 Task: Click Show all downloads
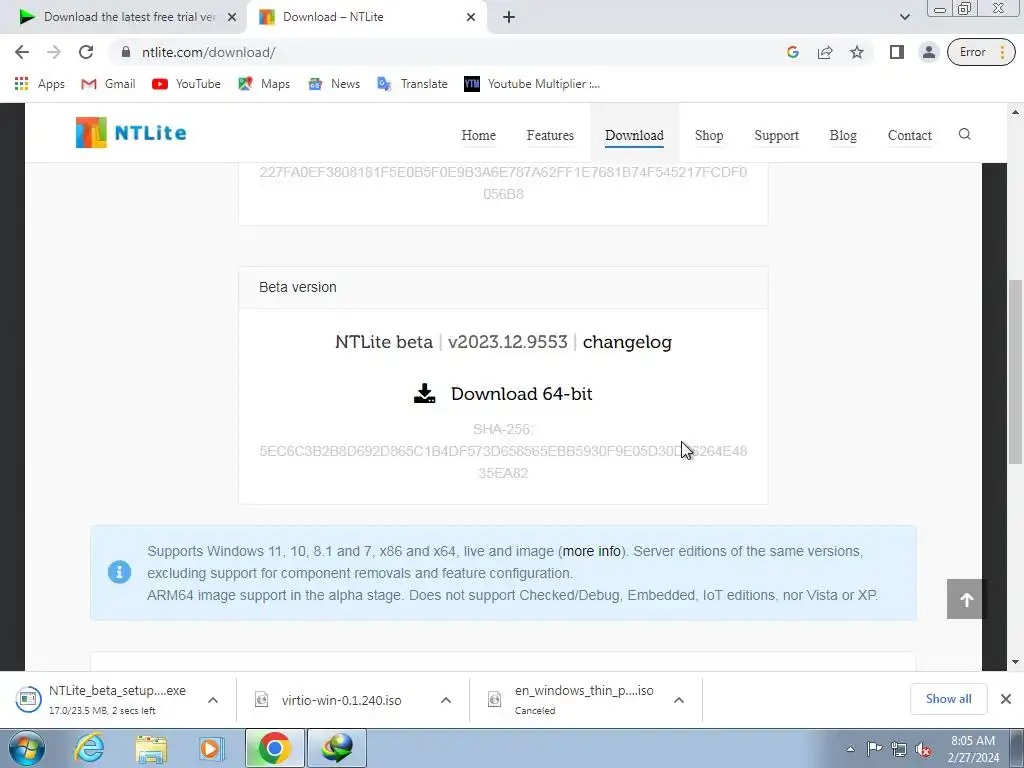(948, 699)
